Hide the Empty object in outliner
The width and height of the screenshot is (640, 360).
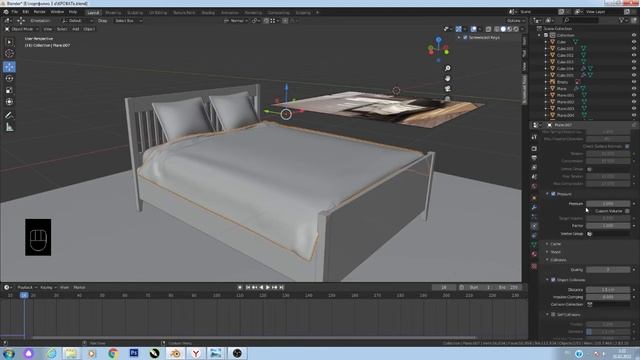[634, 82]
